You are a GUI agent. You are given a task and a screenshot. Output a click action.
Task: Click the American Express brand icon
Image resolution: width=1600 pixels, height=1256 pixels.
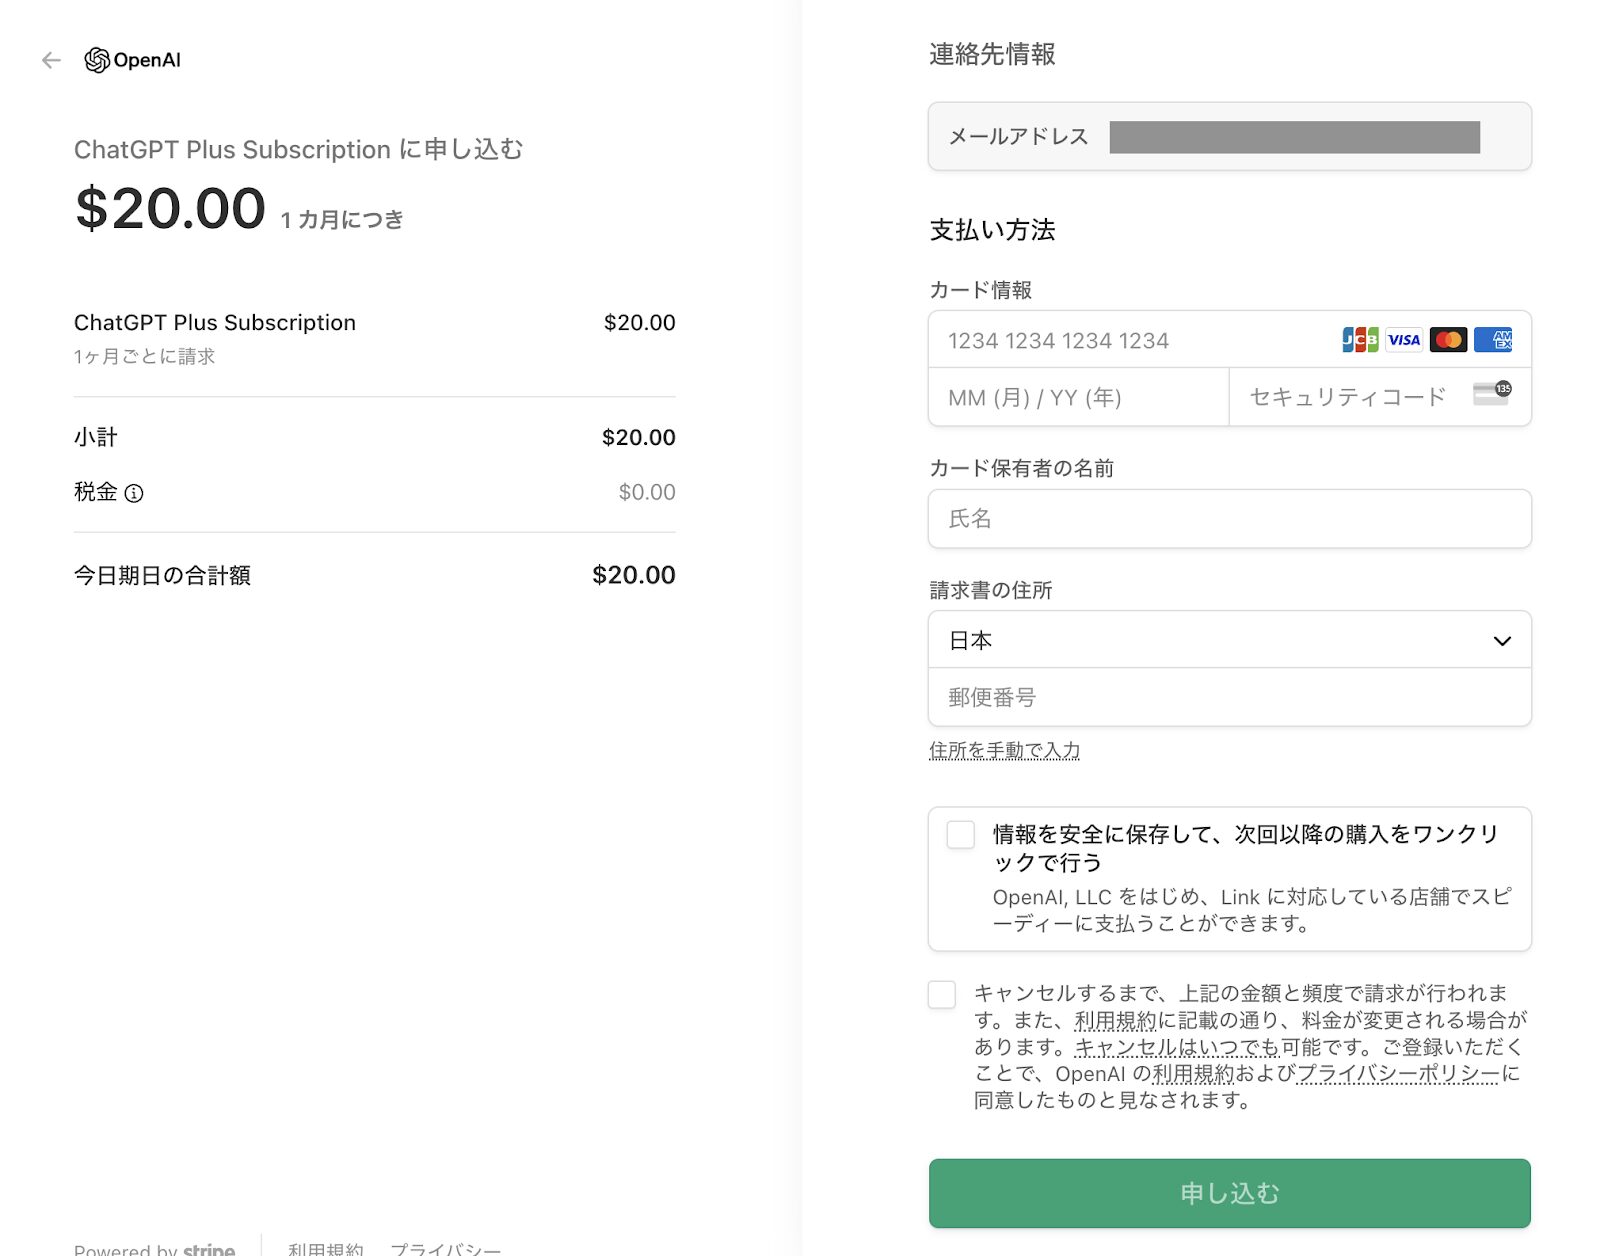point(1494,340)
